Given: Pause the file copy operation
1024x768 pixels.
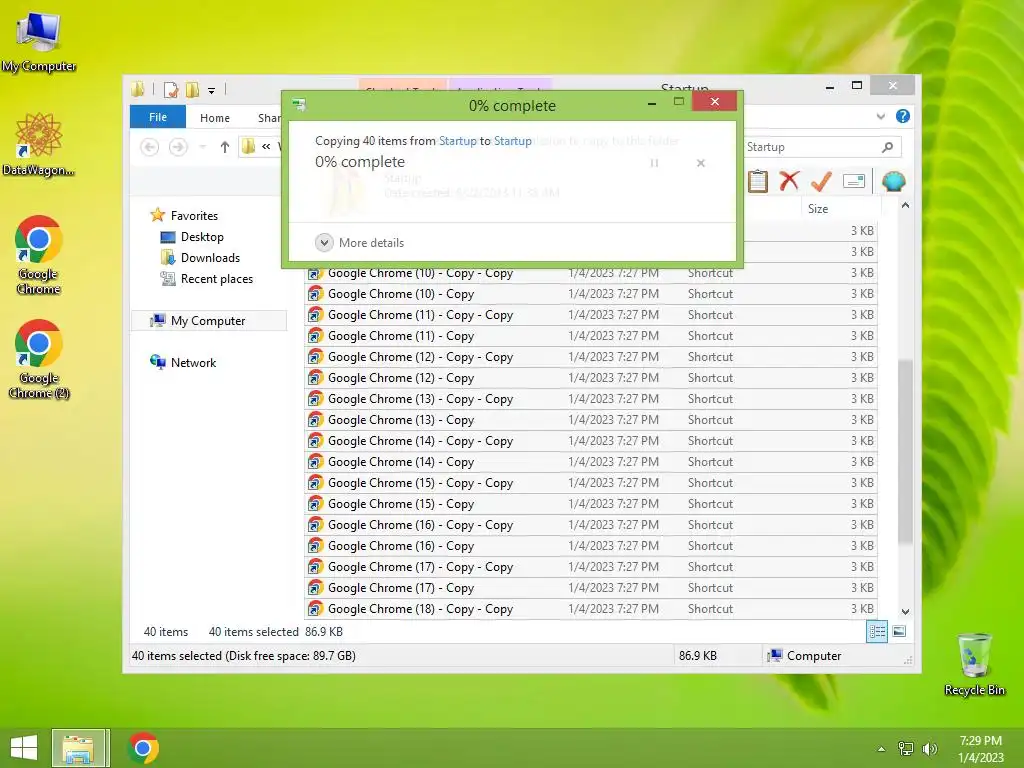Looking at the screenshot, I should [654, 163].
